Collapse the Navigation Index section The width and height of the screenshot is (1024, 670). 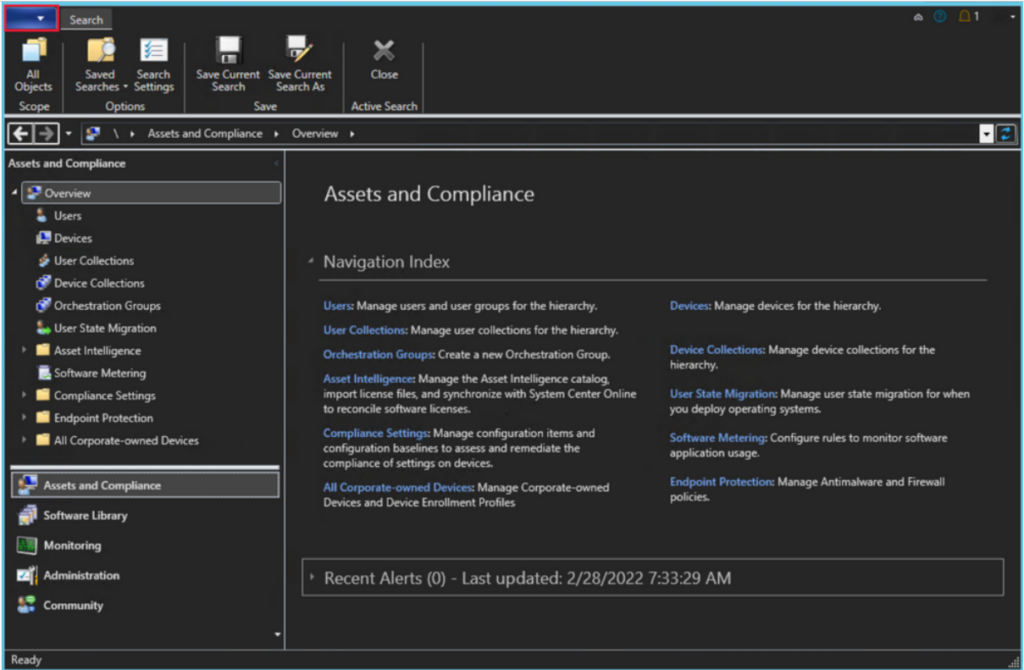(311, 261)
